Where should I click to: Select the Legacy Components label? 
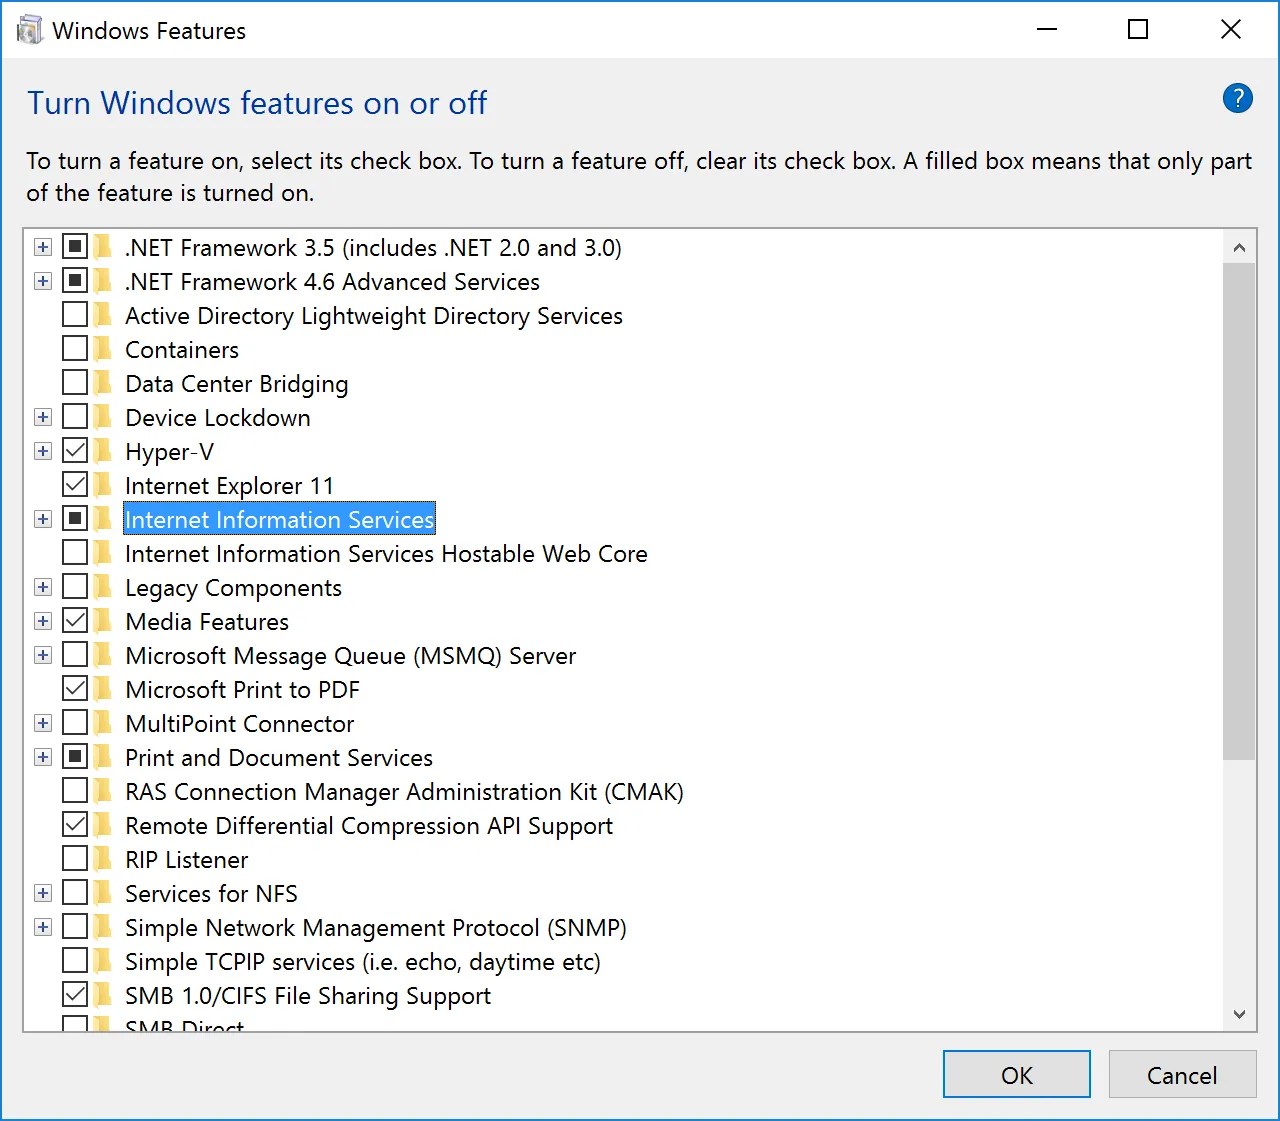coord(233,587)
